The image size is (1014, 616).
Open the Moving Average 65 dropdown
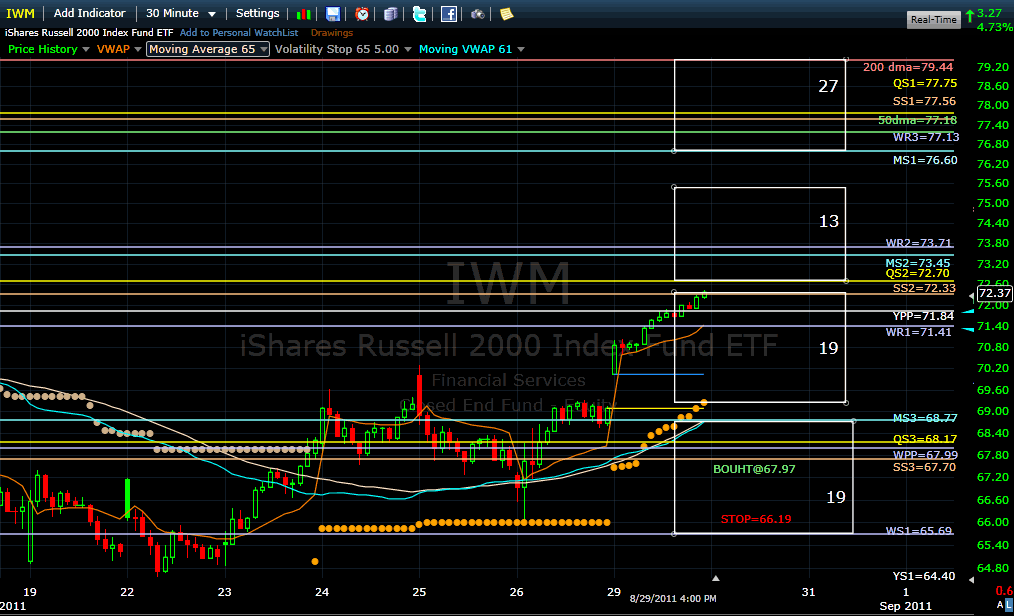[208, 49]
